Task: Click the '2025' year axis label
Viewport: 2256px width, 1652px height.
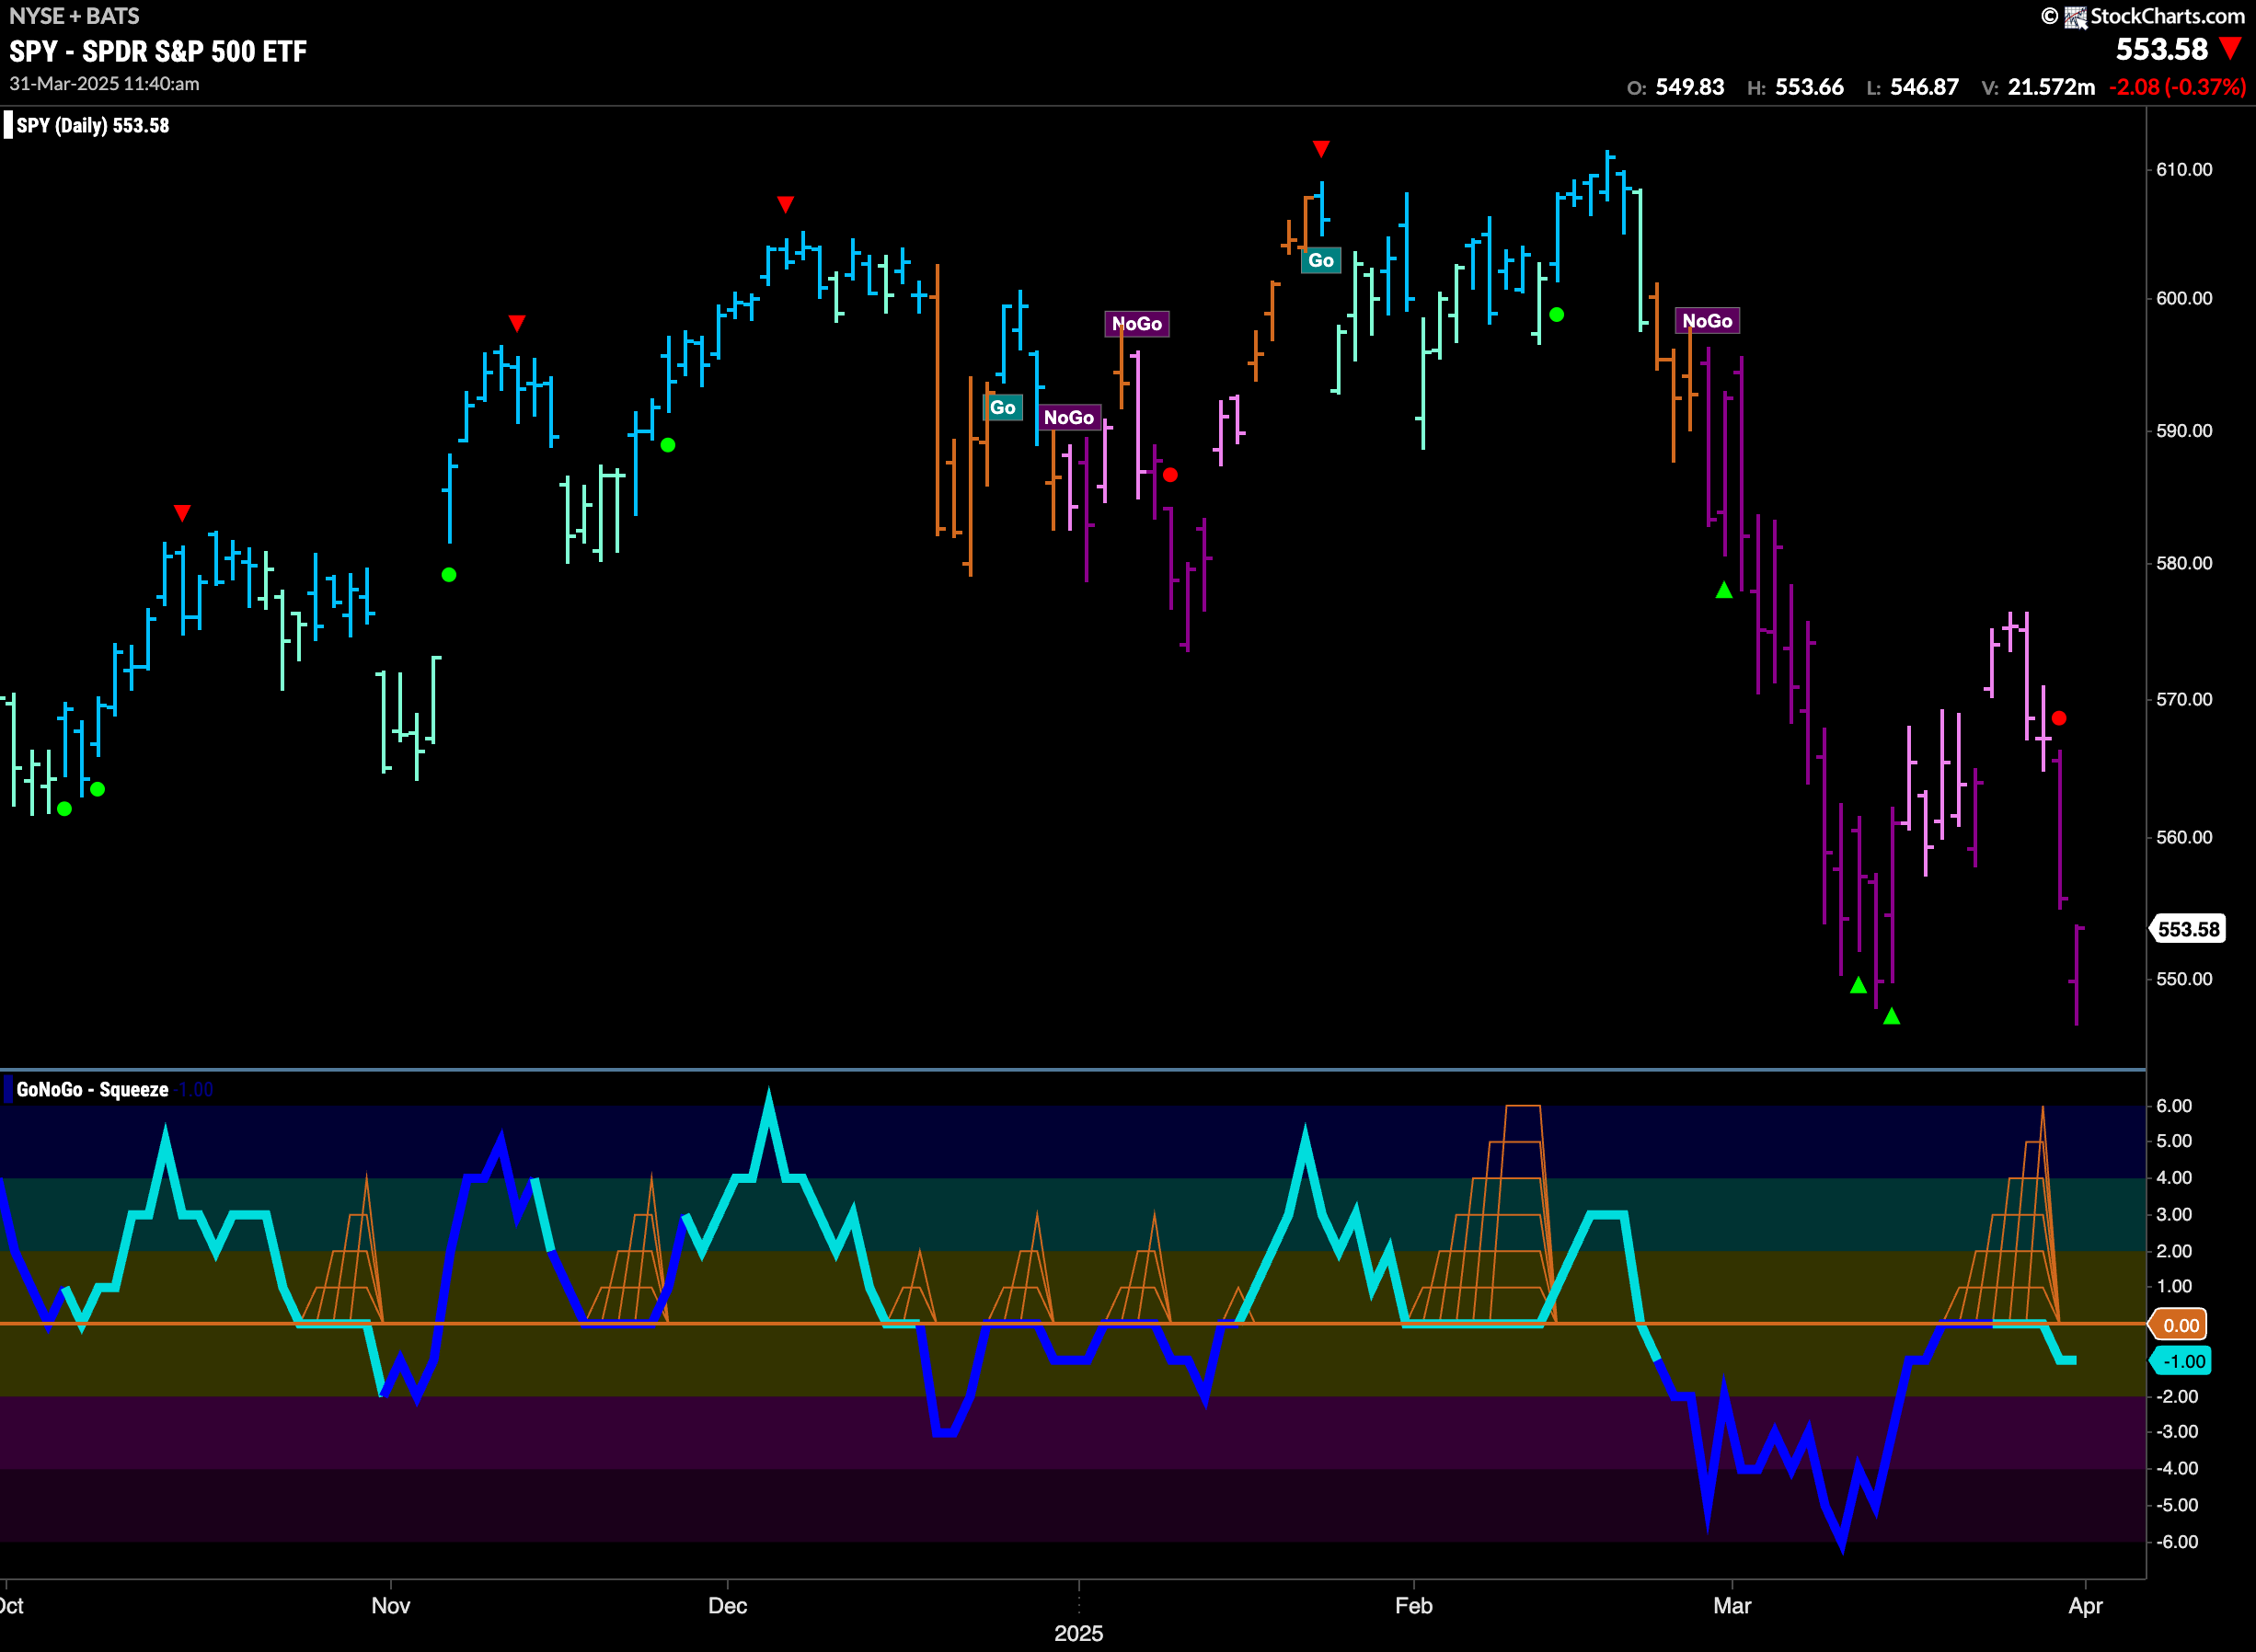Action: (x=1079, y=1633)
